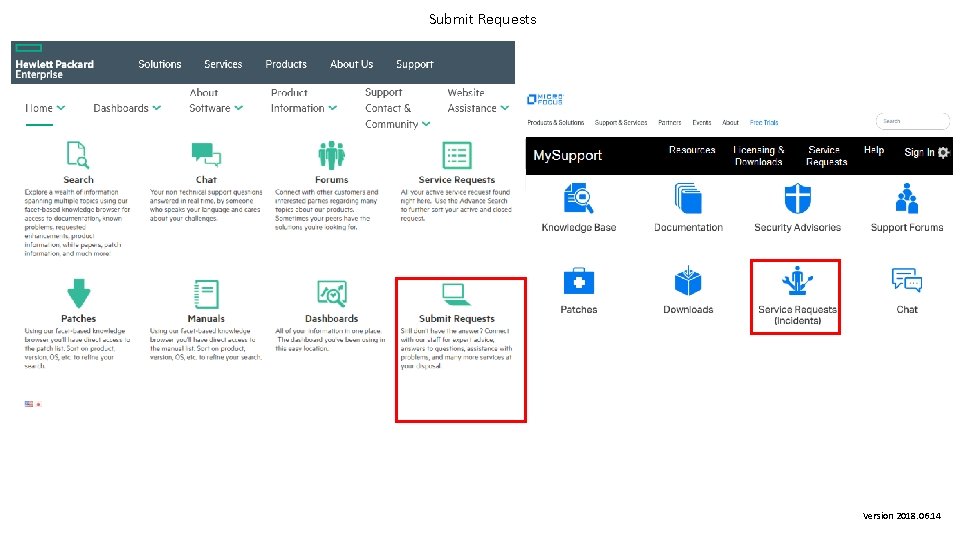Open the Chat speech bubbles icon on HPE page

[x=206, y=154]
